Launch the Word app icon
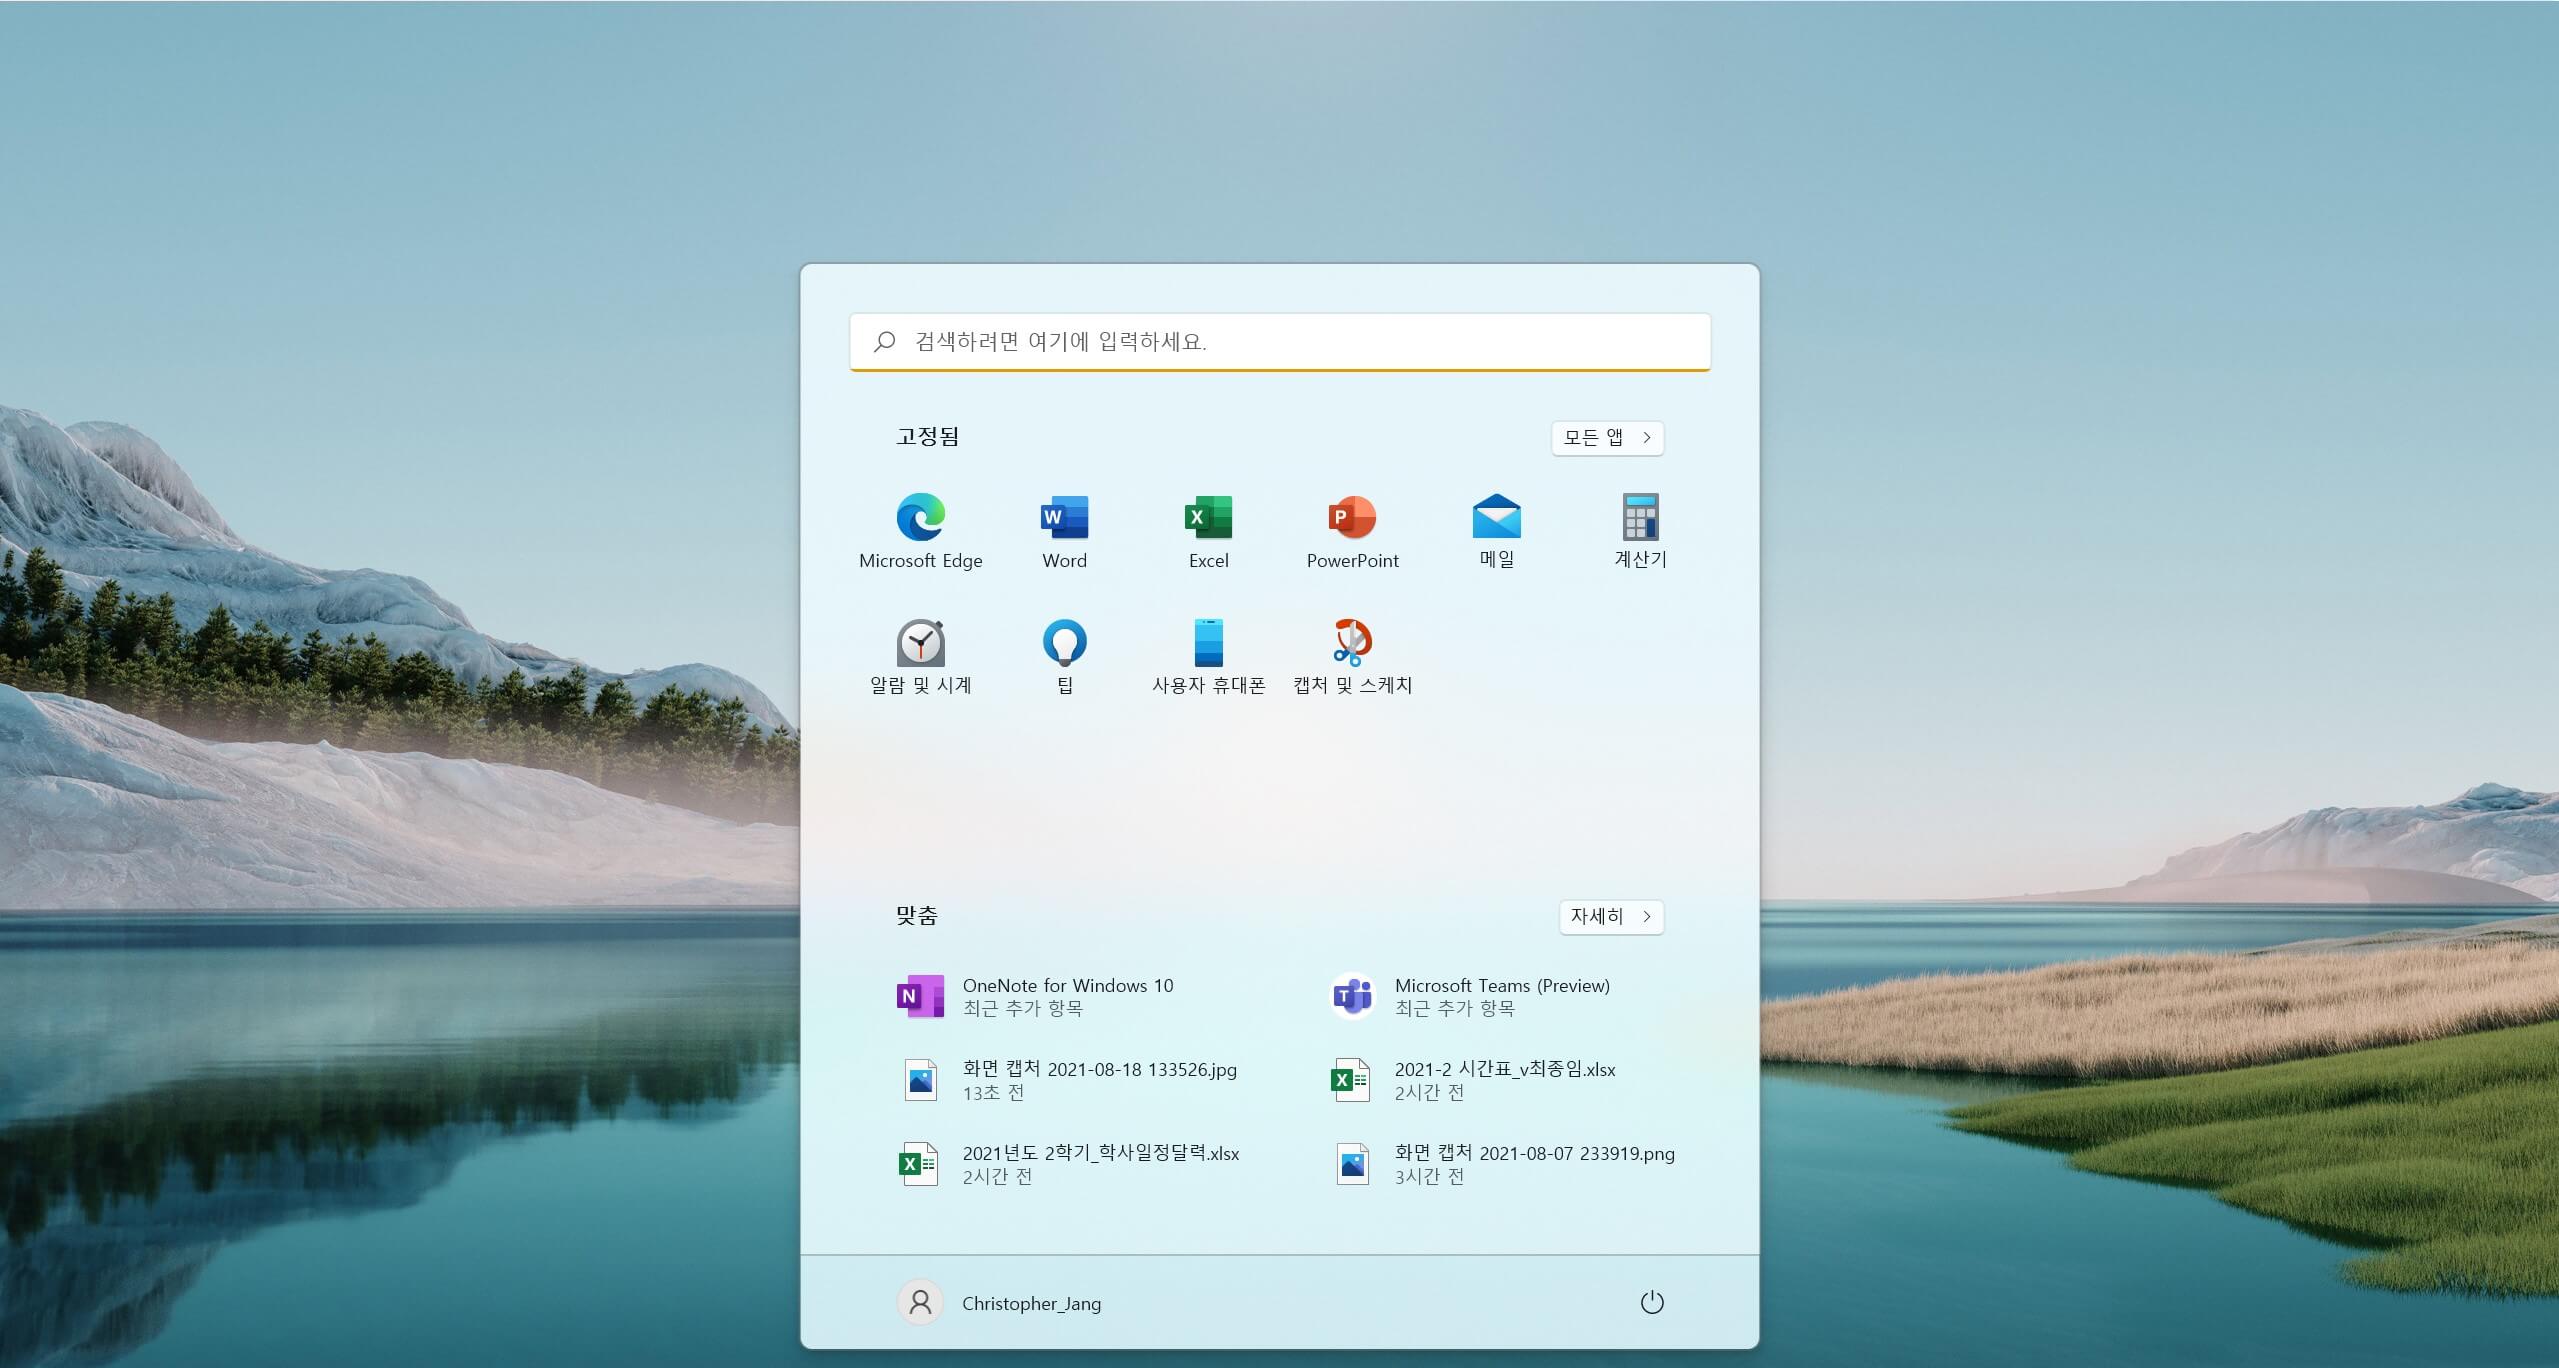This screenshot has height=1368, width=2559. coord(1064,531)
